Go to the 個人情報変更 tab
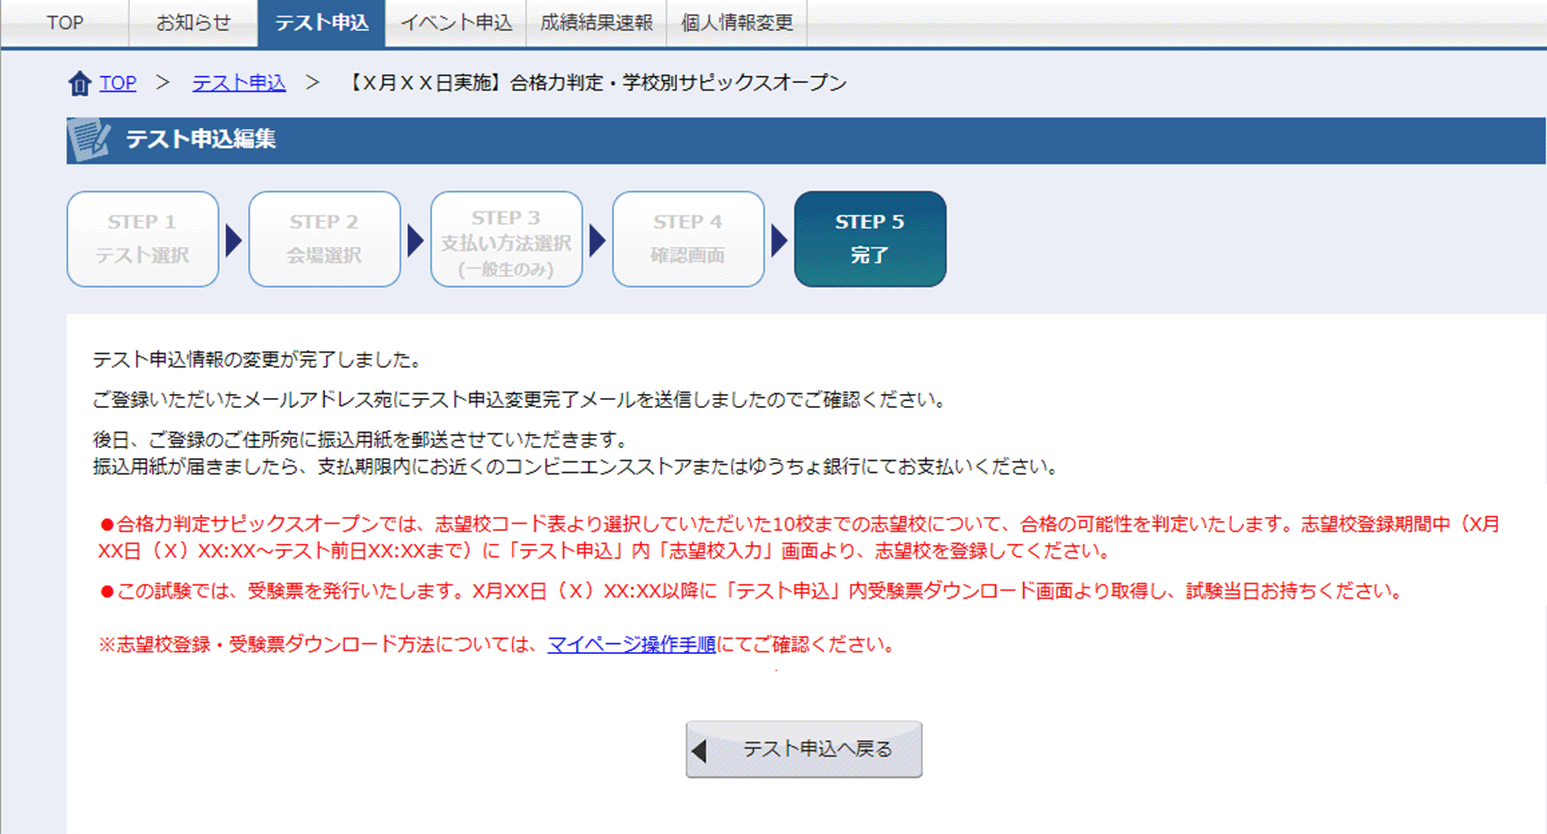The image size is (1547, 834). (x=737, y=22)
